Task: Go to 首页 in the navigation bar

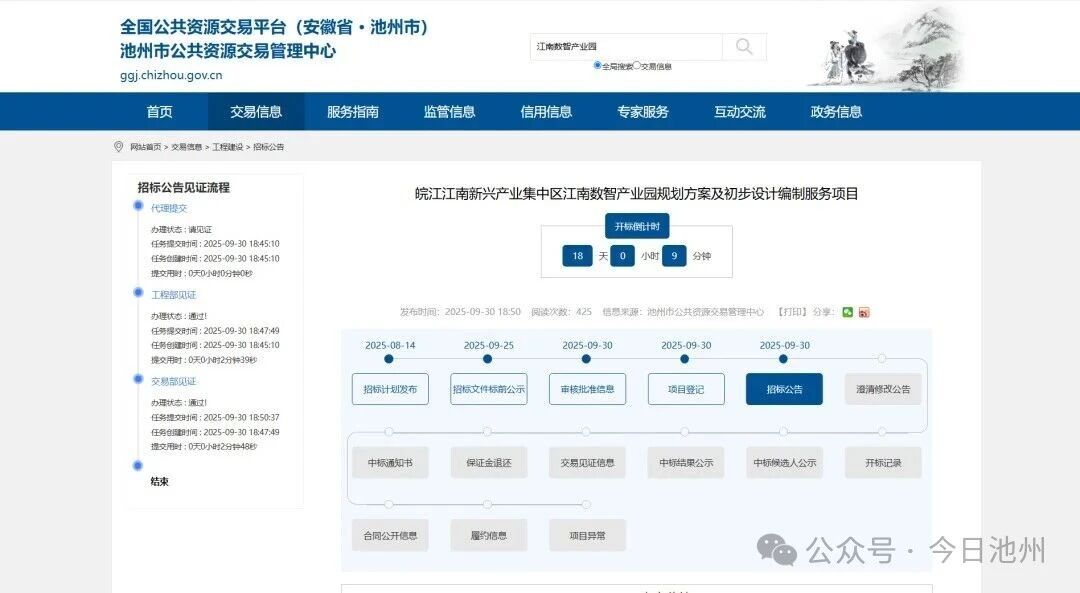Action: coord(159,112)
